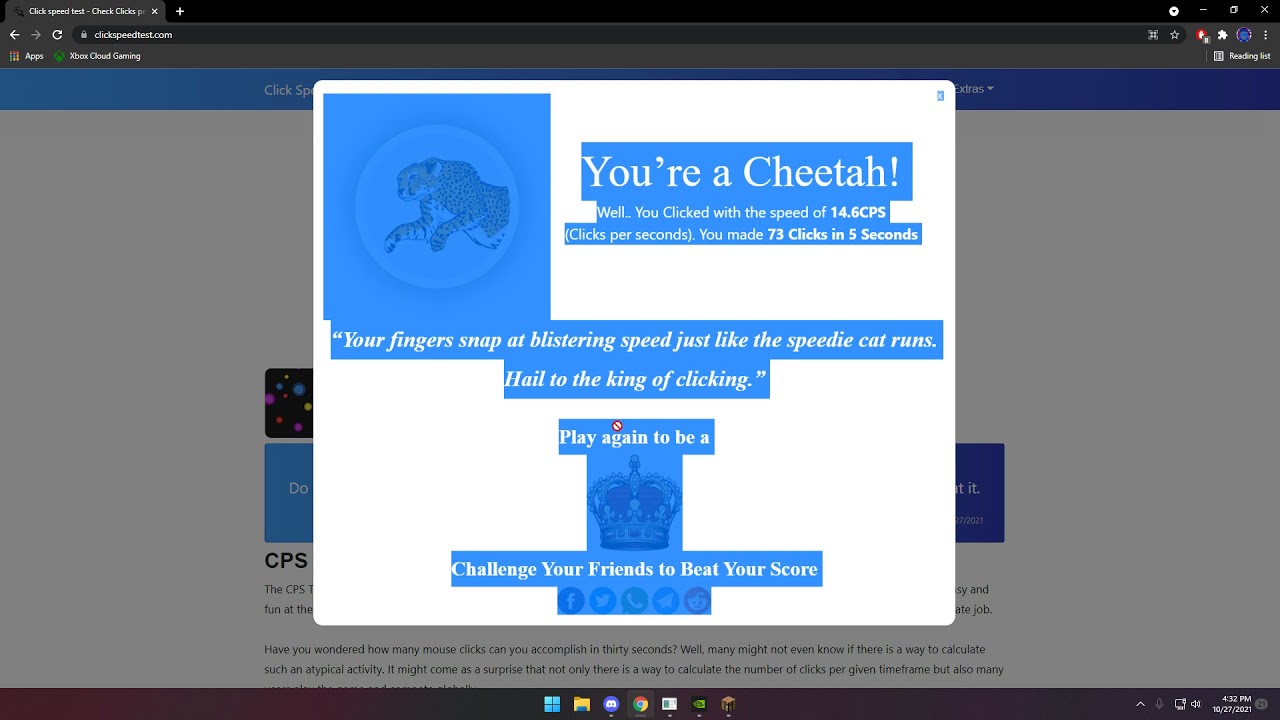Click the 'You're a Cheetah!' heading
The image size is (1280, 720).
741,172
